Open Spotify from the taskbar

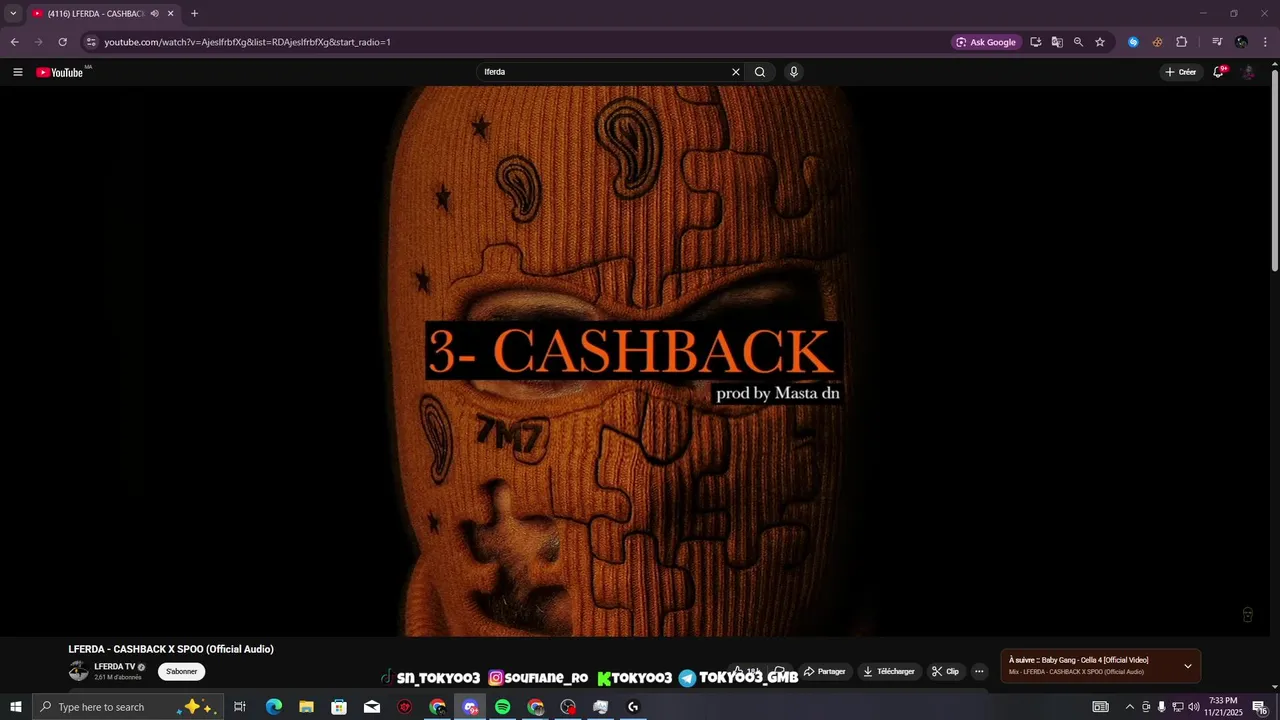[x=503, y=707]
